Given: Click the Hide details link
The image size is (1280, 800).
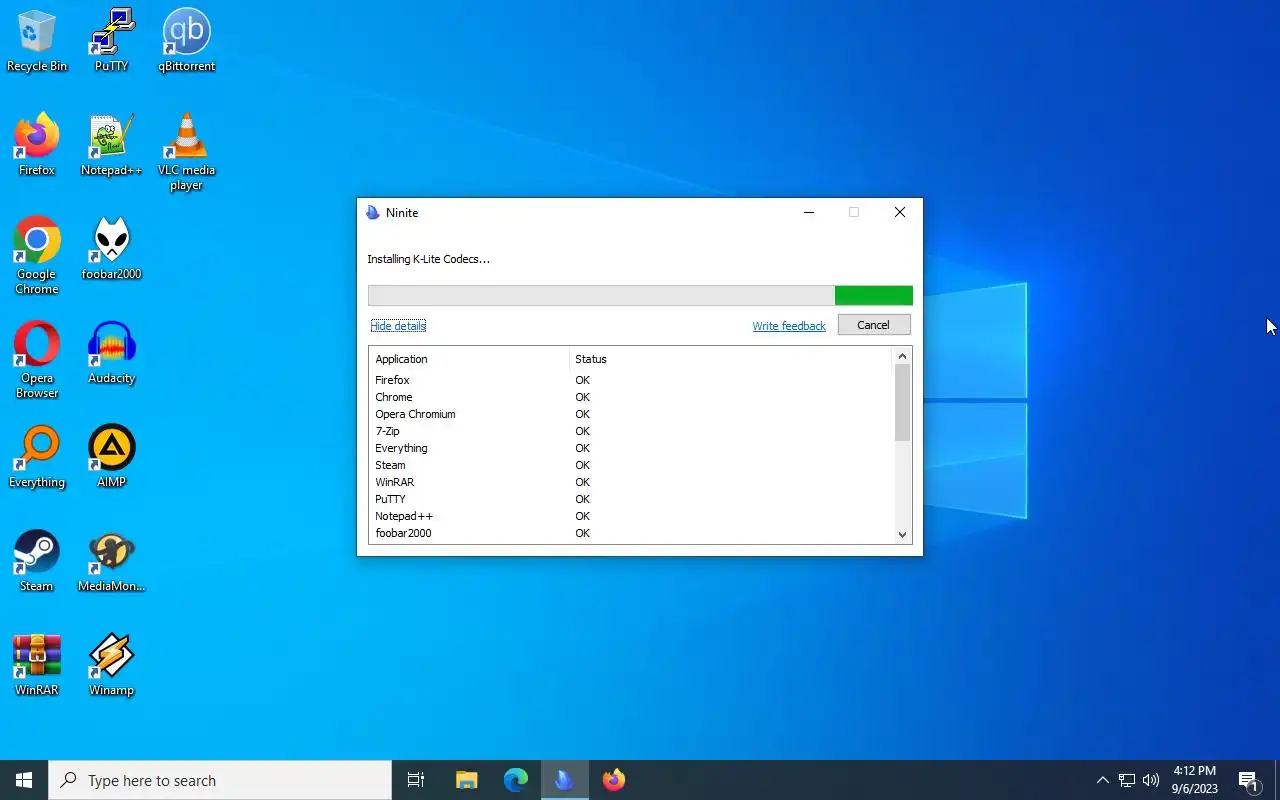Looking at the screenshot, I should click(398, 326).
